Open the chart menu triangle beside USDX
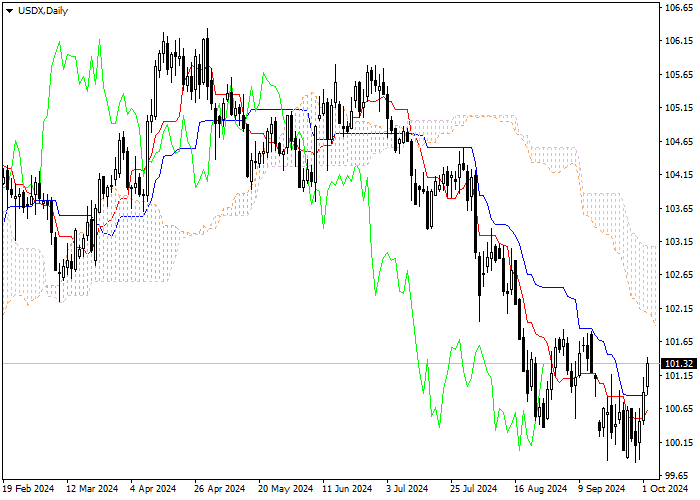This screenshot has height=500, width=700. pos(9,11)
